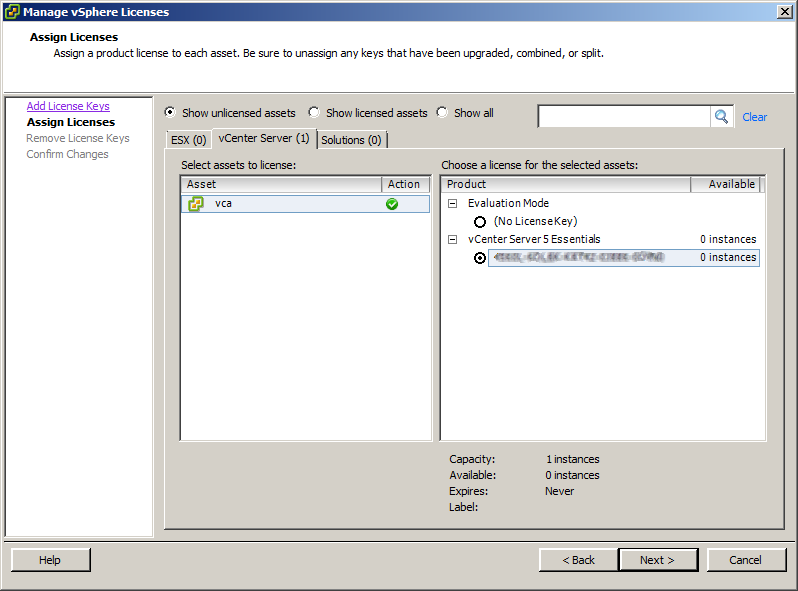The image size is (798, 591).
Task: Switch to the ESX (0) tab
Action: tap(188, 140)
